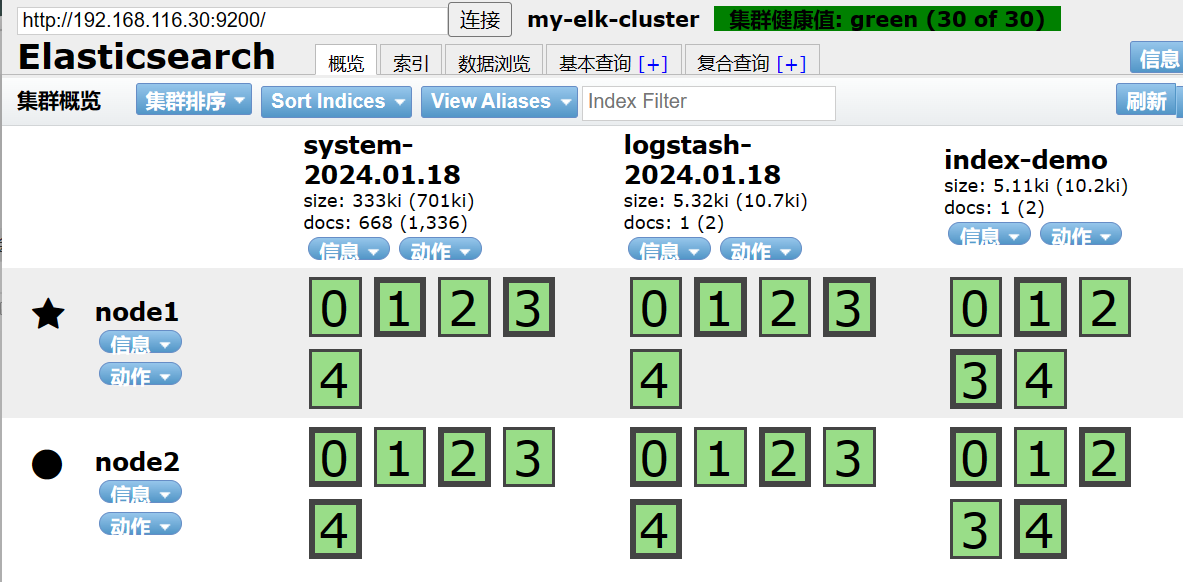Select shard 3 of index-demo on node1
The width and height of the screenshot is (1183, 582).
(976, 379)
